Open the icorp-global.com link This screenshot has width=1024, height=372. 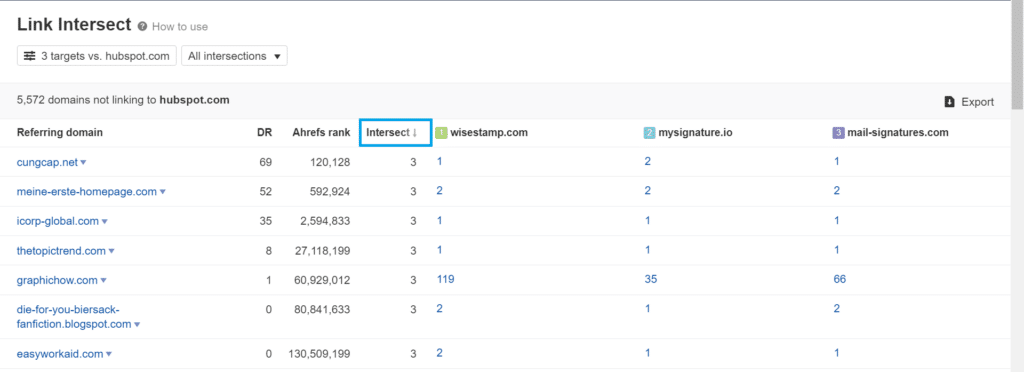(x=57, y=221)
